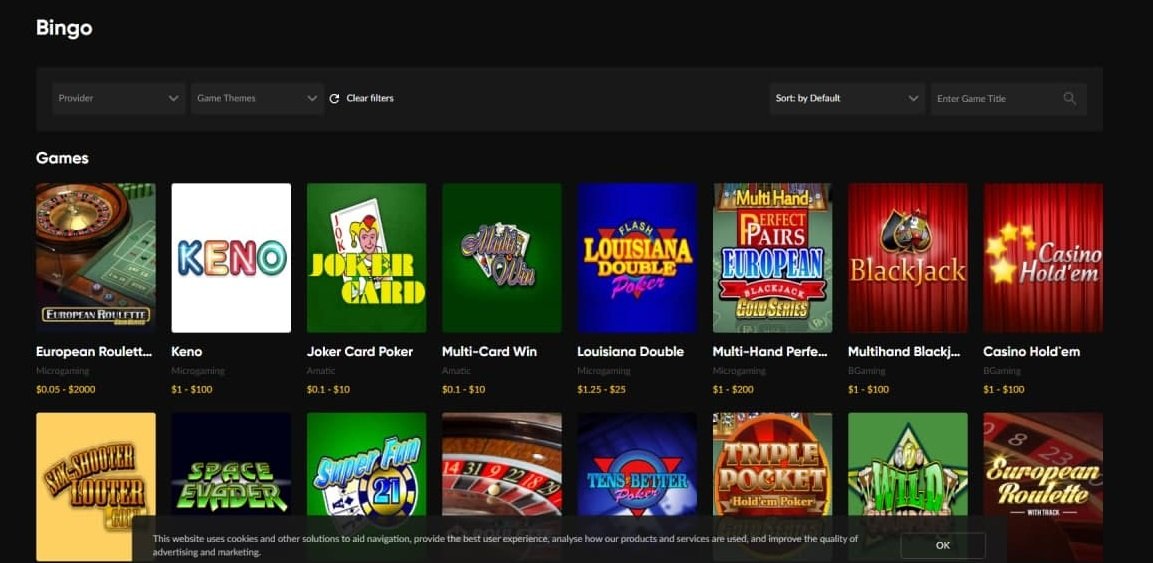Launch the BlackJack red curtain thumbnail
The image size is (1153, 563).
(x=907, y=258)
